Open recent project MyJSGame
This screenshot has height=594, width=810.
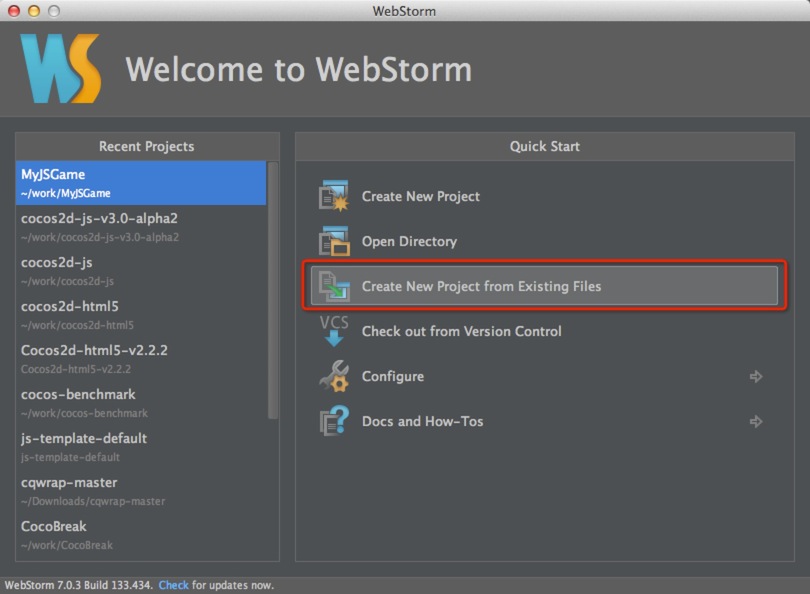point(141,183)
